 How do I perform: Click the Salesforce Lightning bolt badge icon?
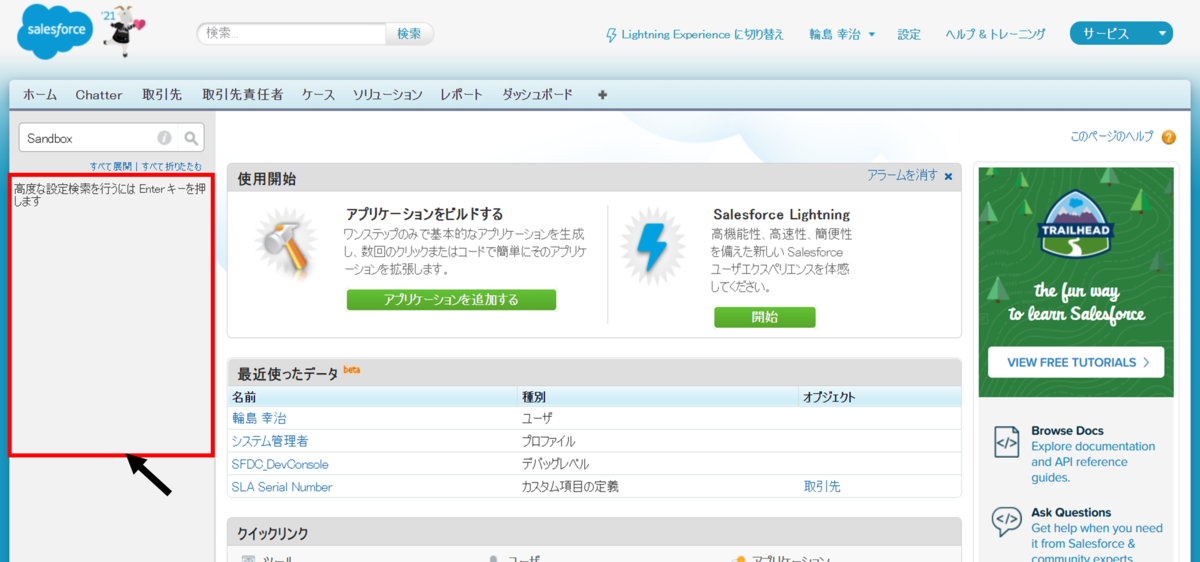pos(652,248)
